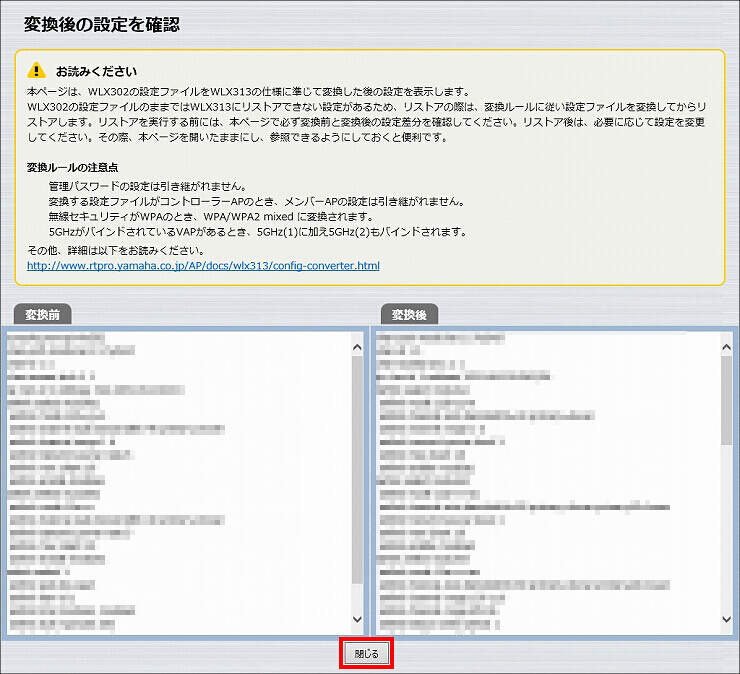Click the 閉じる (close) button
The image size is (740, 674).
pyautogui.click(x=366, y=653)
